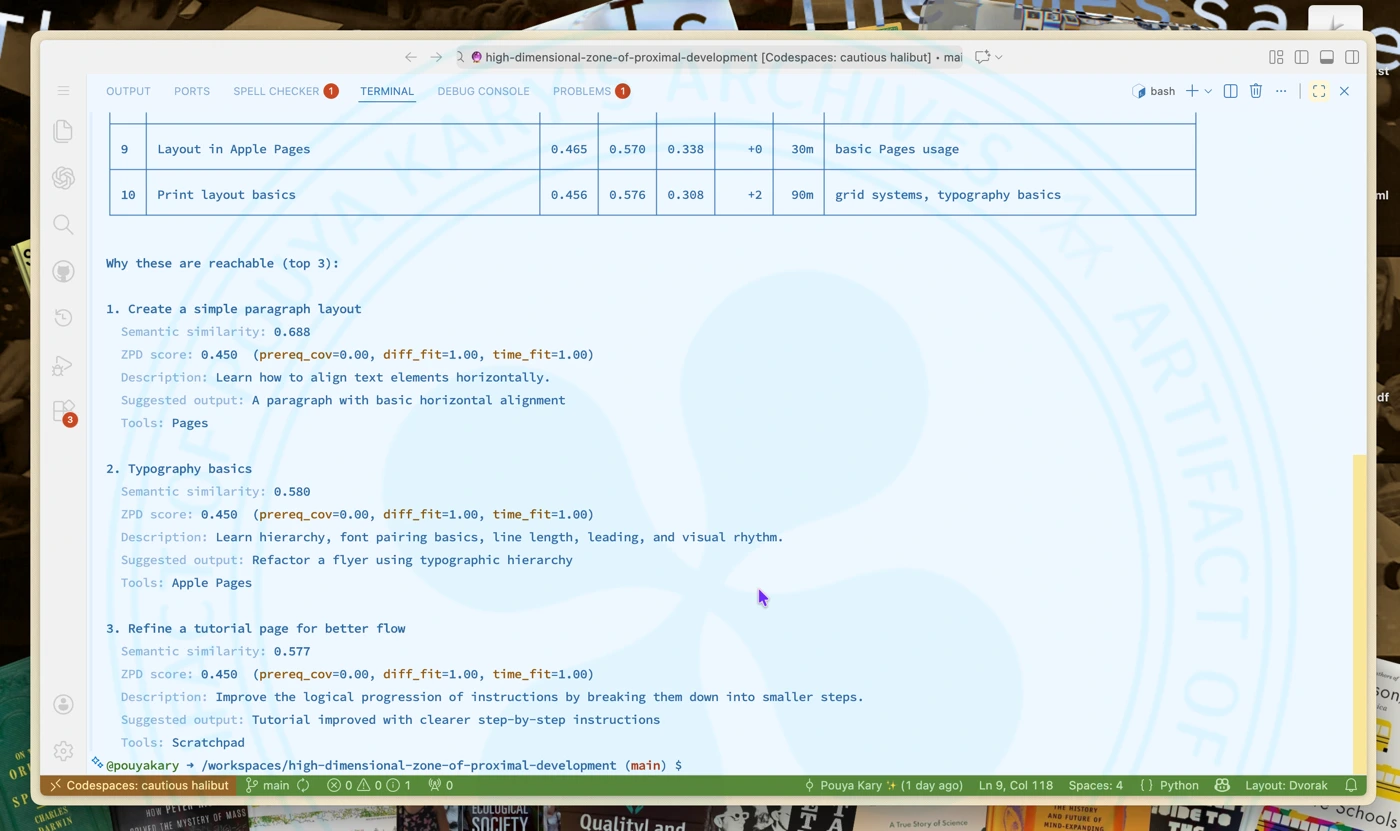Screen dimensions: 1400x831
Task: Toggle the terminal maximize panel icon
Action: pos(1319,91)
